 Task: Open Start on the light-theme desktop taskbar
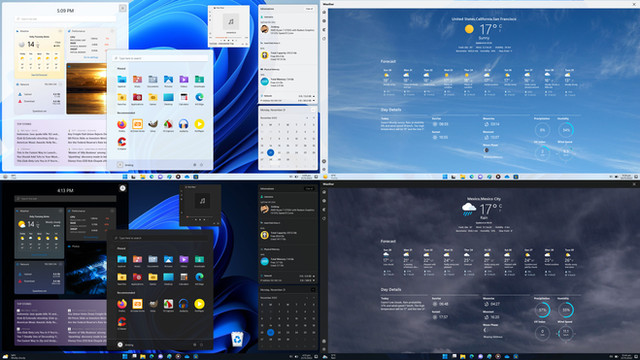124,177
